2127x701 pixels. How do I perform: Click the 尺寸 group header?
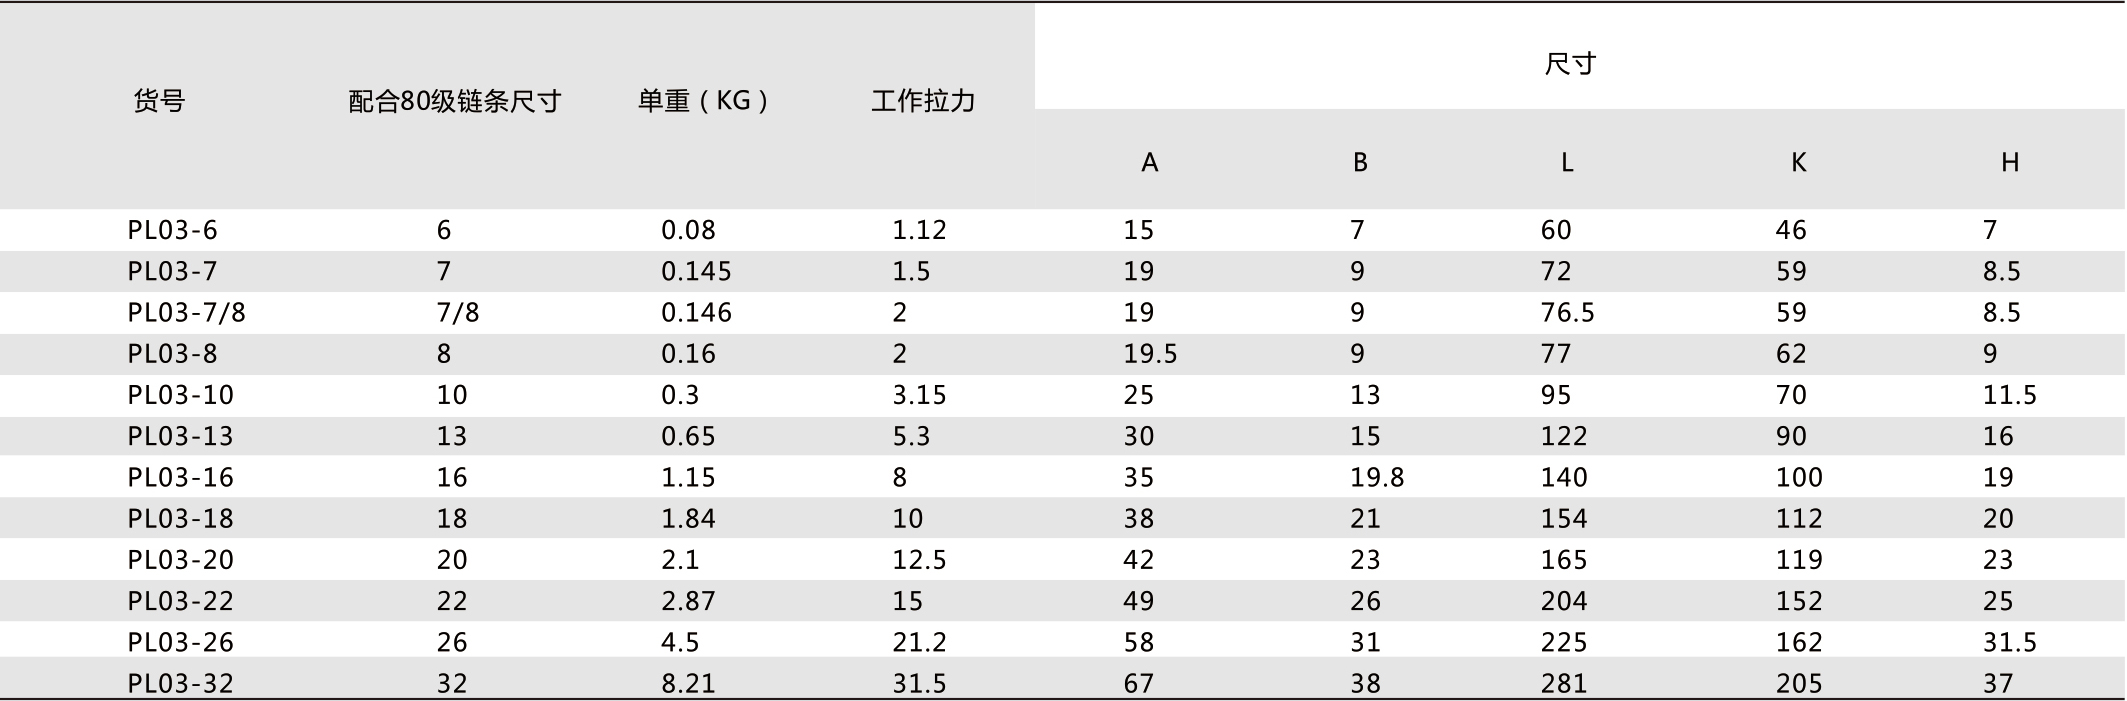click(1570, 64)
